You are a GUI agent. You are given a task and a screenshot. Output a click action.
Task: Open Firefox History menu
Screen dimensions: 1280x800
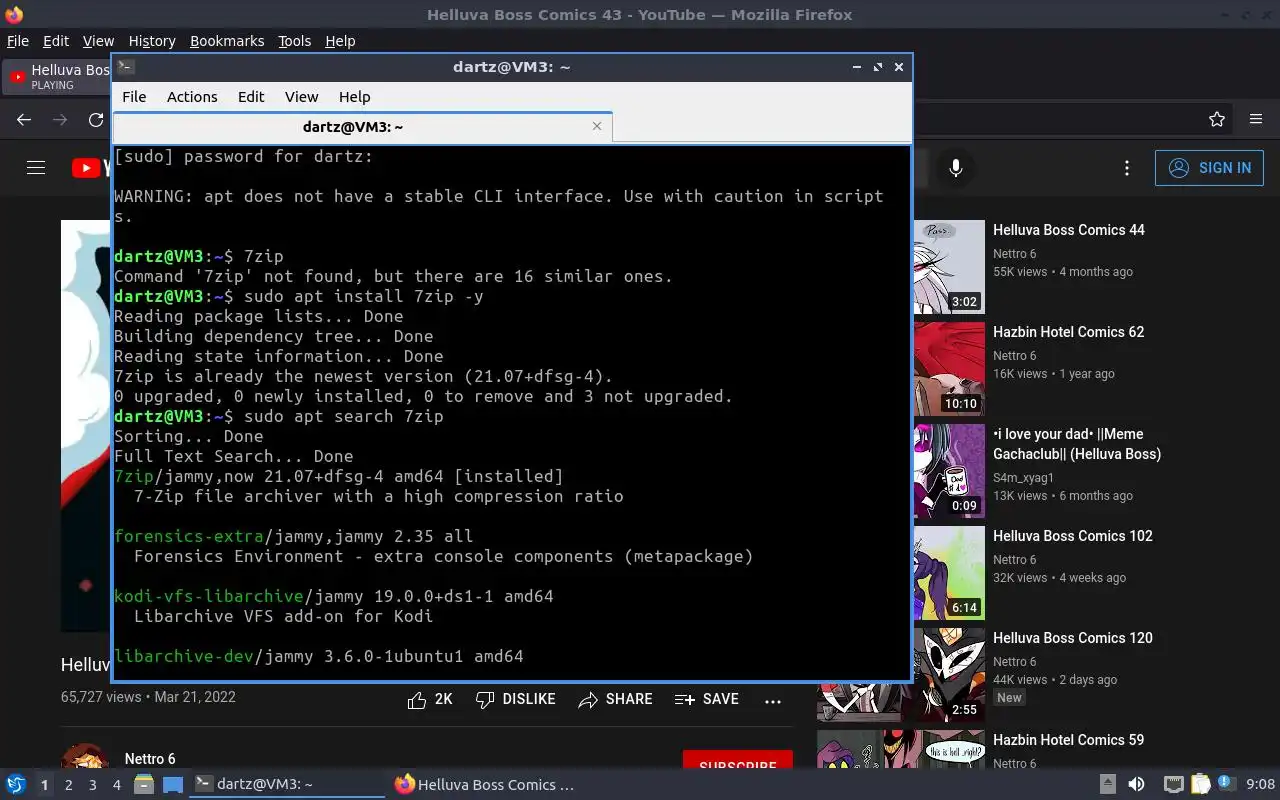pyautogui.click(x=152, y=41)
